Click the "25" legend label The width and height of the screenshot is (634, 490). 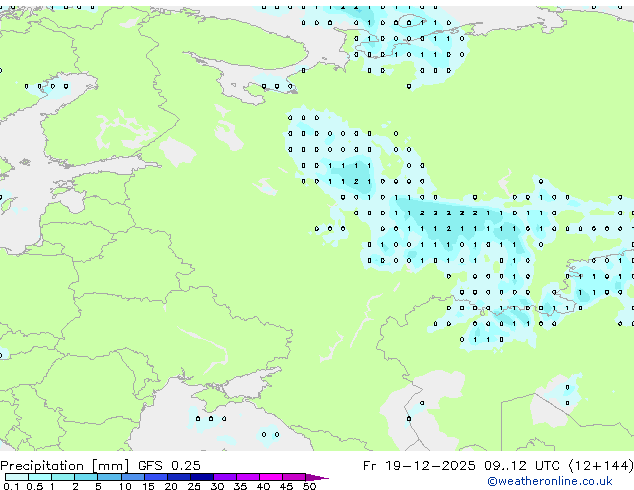194,486
